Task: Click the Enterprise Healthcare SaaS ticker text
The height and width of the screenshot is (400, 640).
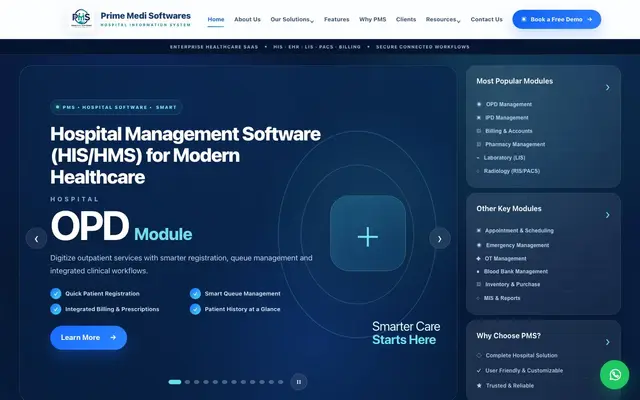Action: click(x=214, y=47)
